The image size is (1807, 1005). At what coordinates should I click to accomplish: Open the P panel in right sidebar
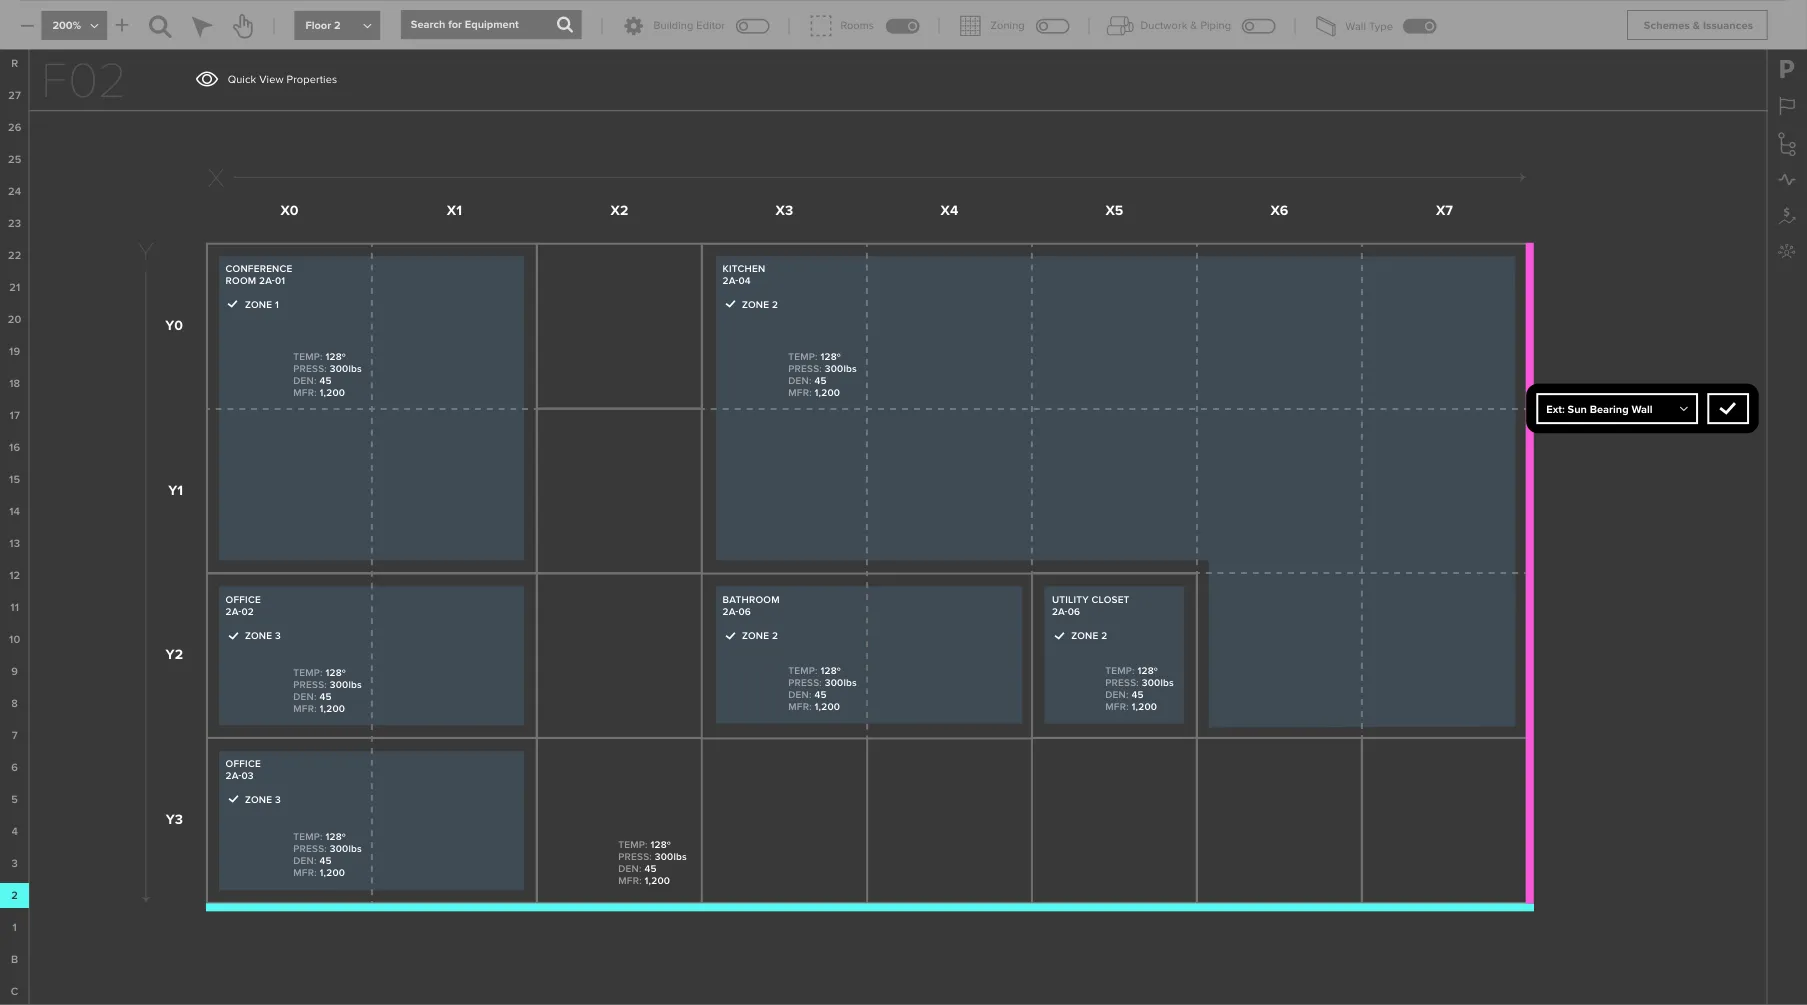(1786, 69)
